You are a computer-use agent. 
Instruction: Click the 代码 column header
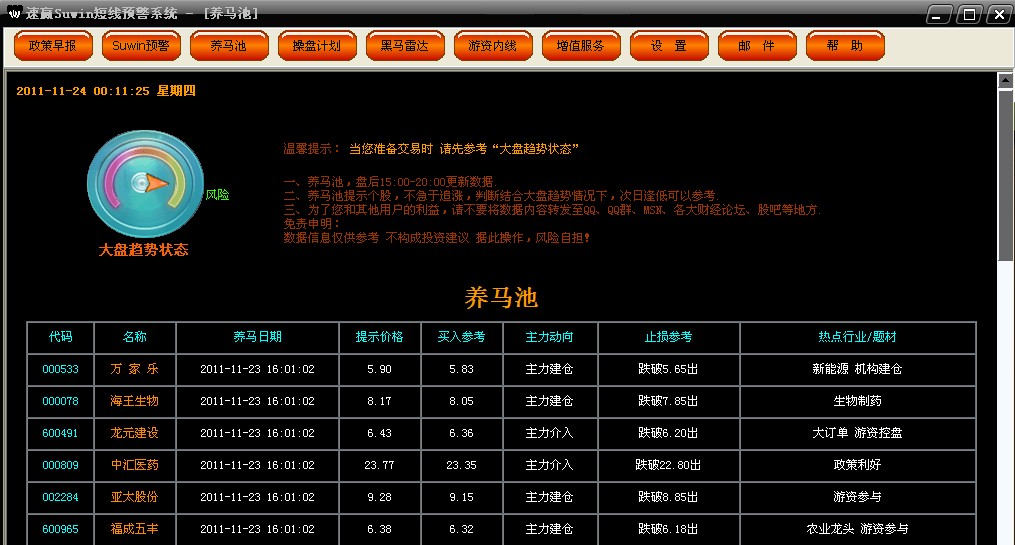(x=60, y=337)
